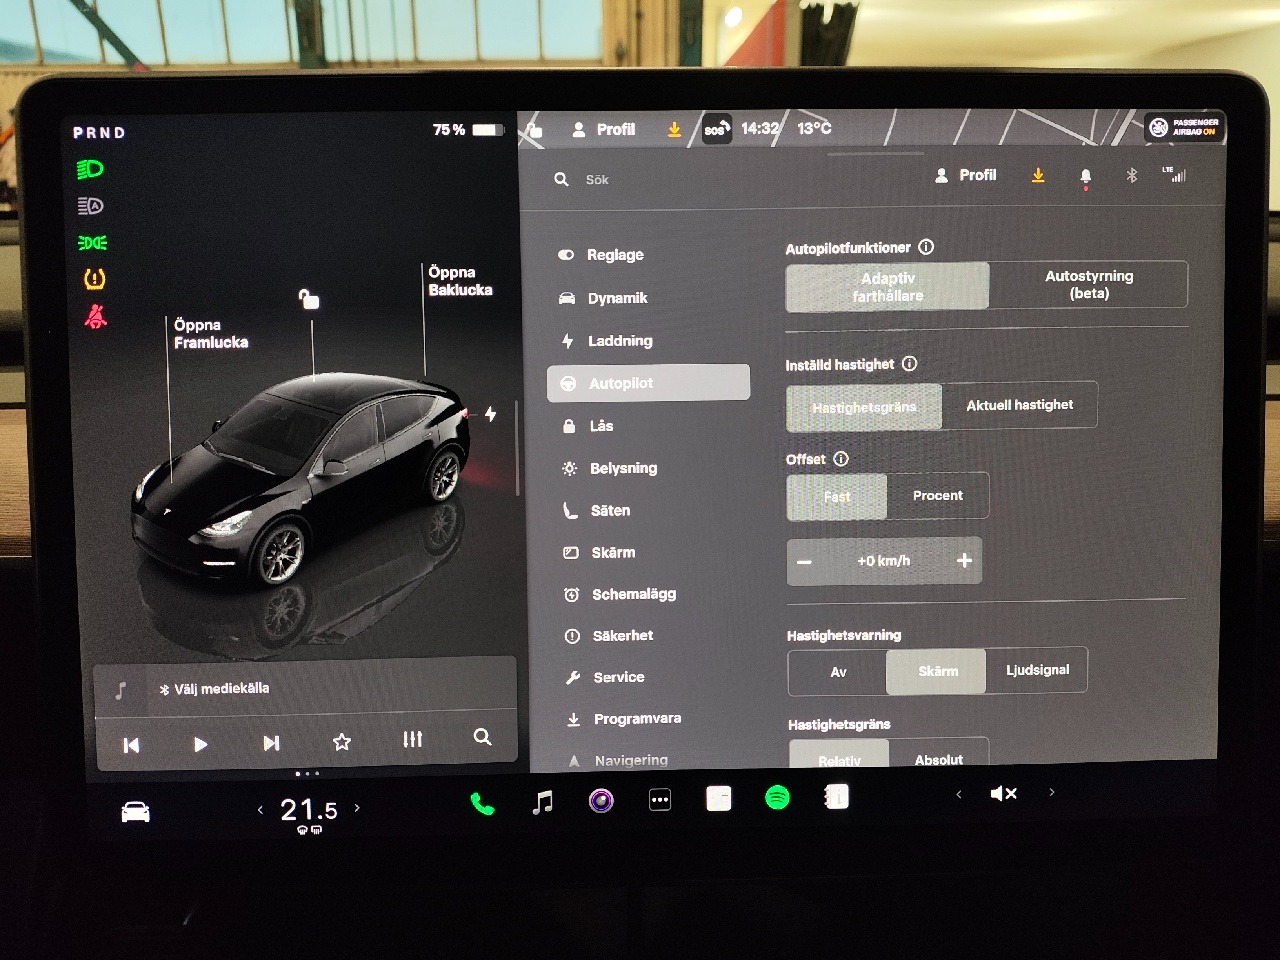Lower temperature with the left chevron
This screenshot has height=960, width=1280.
coord(260,810)
